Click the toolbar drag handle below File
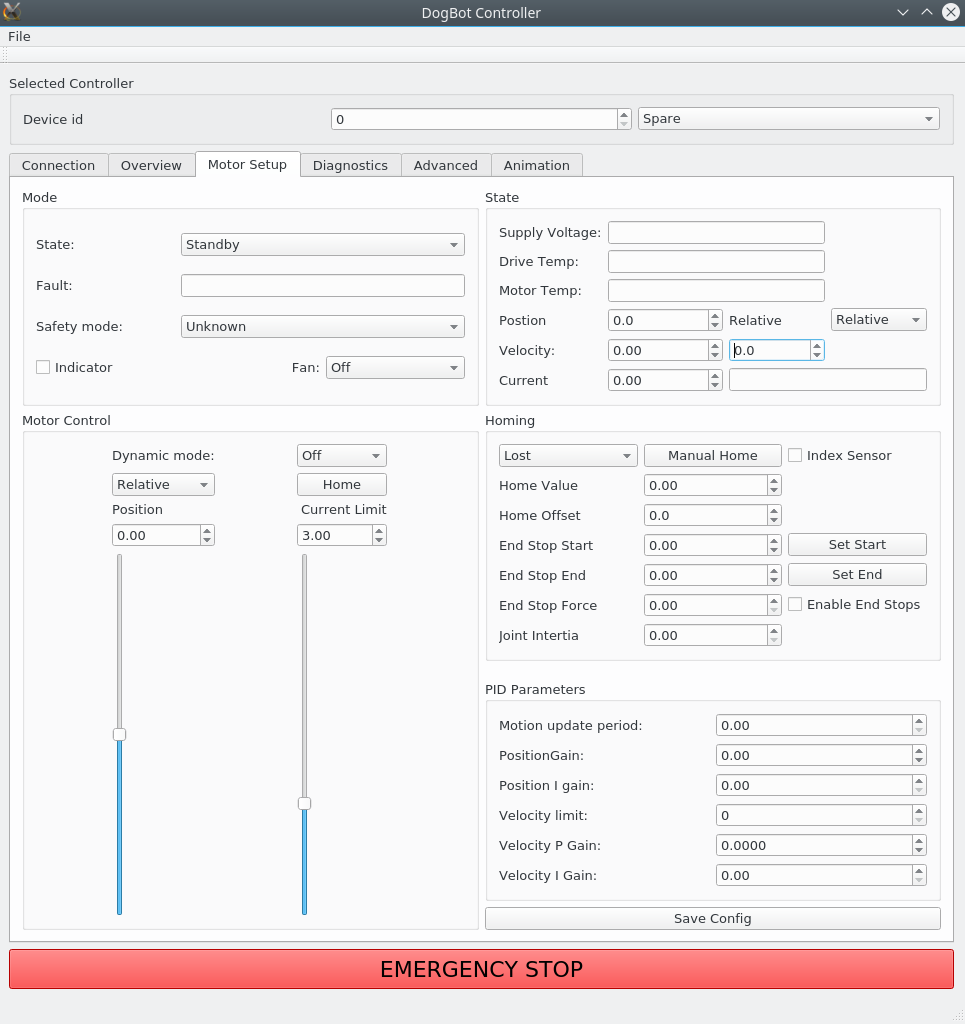 tap(5, 55)
